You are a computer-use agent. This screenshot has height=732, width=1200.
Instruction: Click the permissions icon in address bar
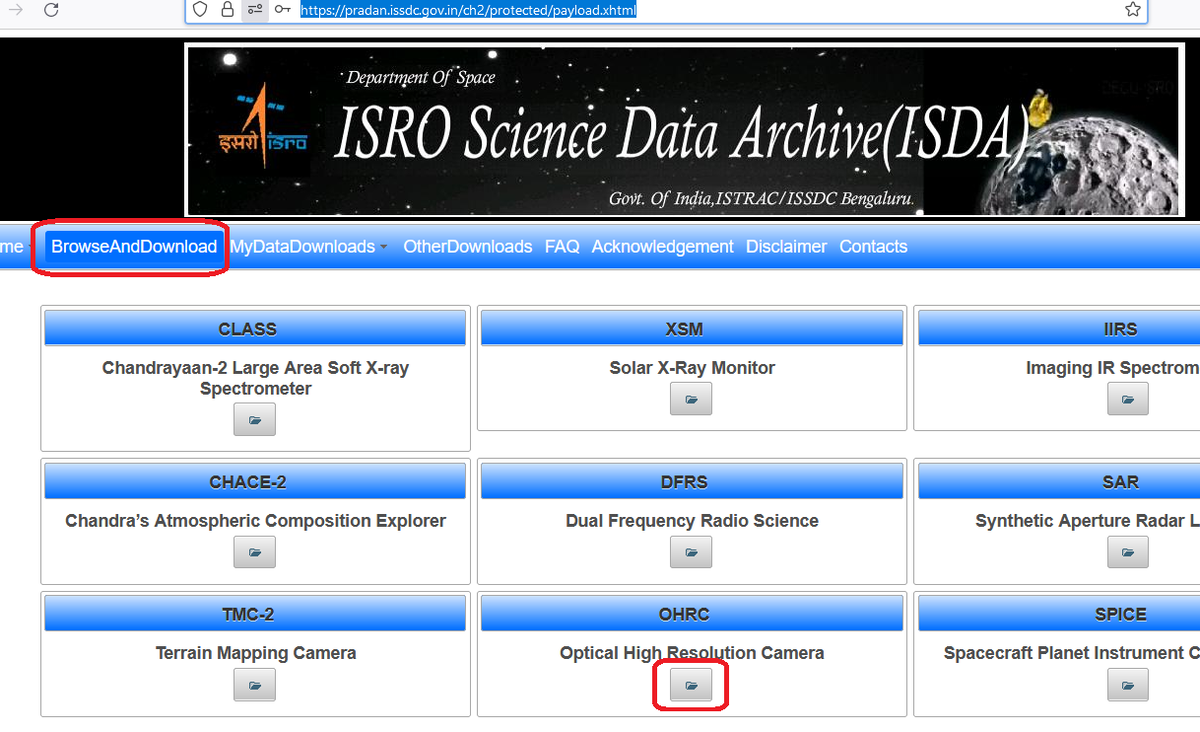[x=255, y=10]
